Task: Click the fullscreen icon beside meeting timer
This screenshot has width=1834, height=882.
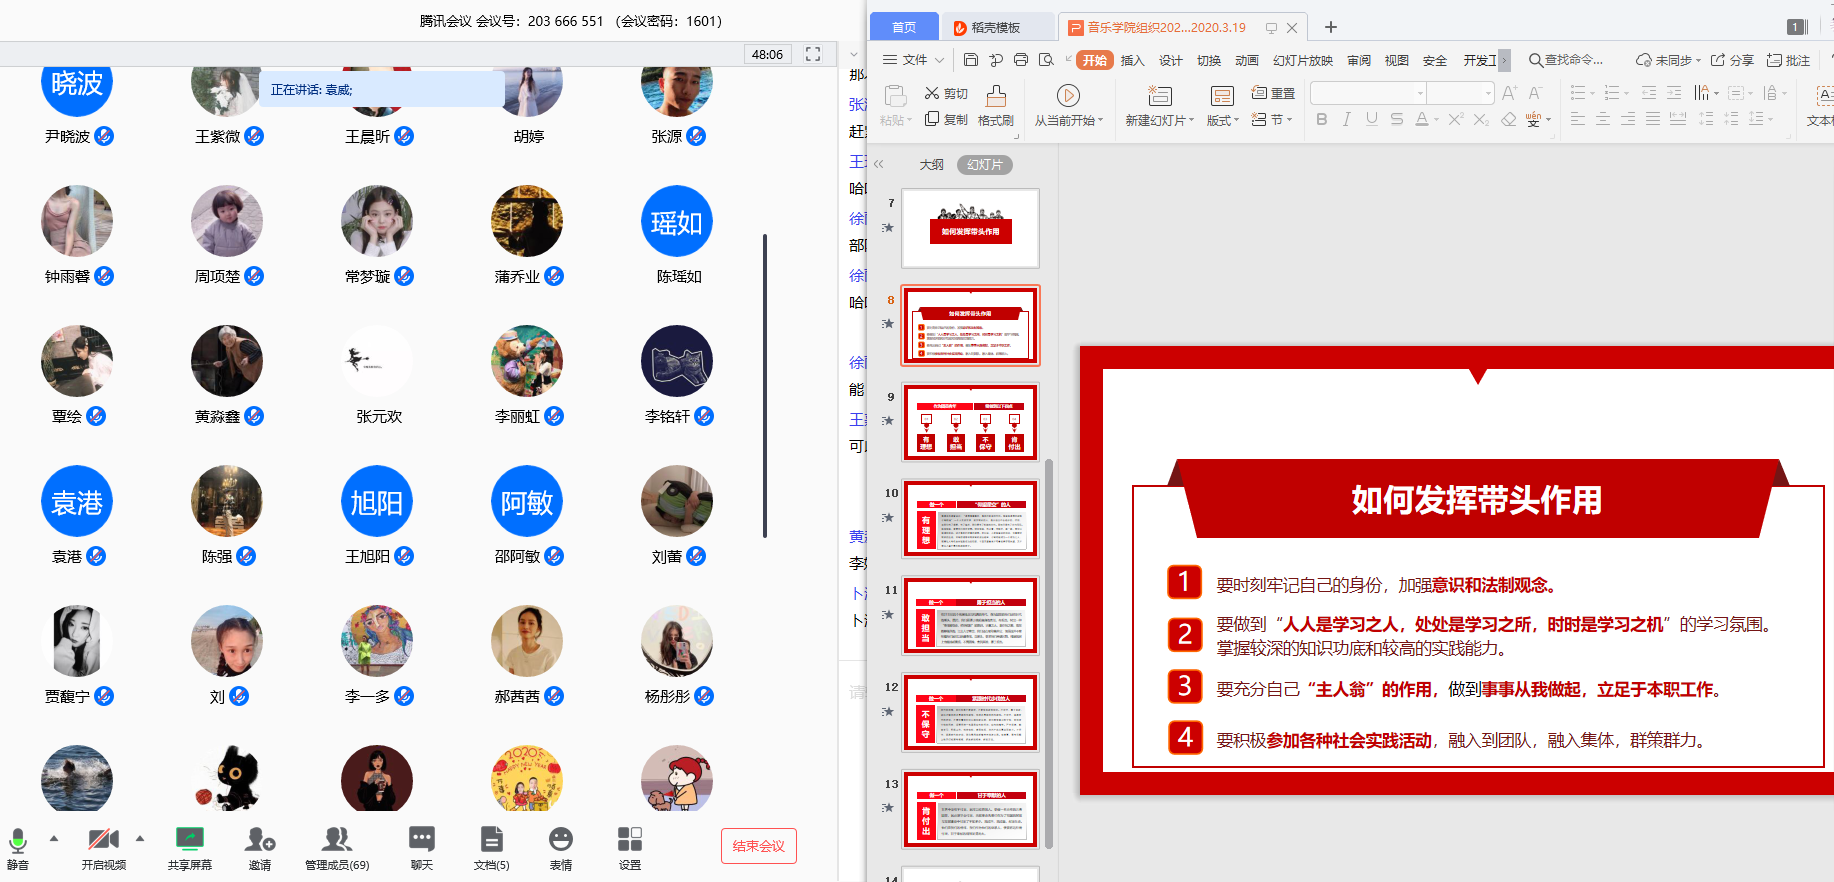Action: click(x=813, y=54)
